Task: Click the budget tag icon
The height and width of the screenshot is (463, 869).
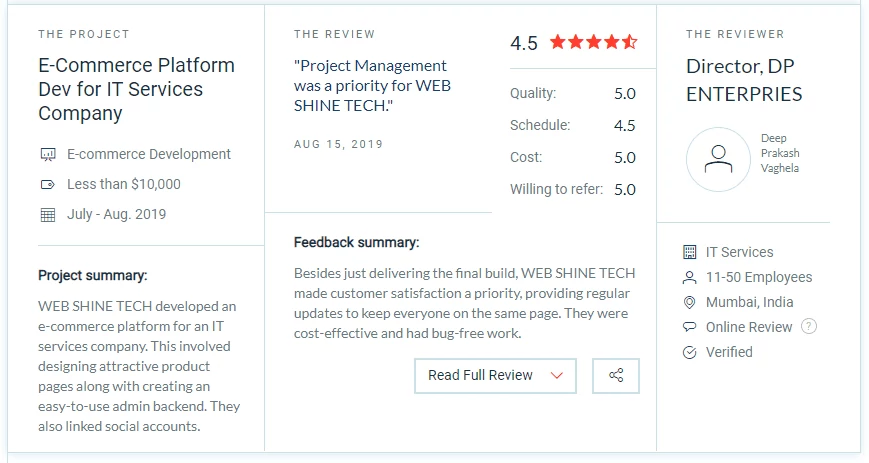Action: click(x=47, y=185)
